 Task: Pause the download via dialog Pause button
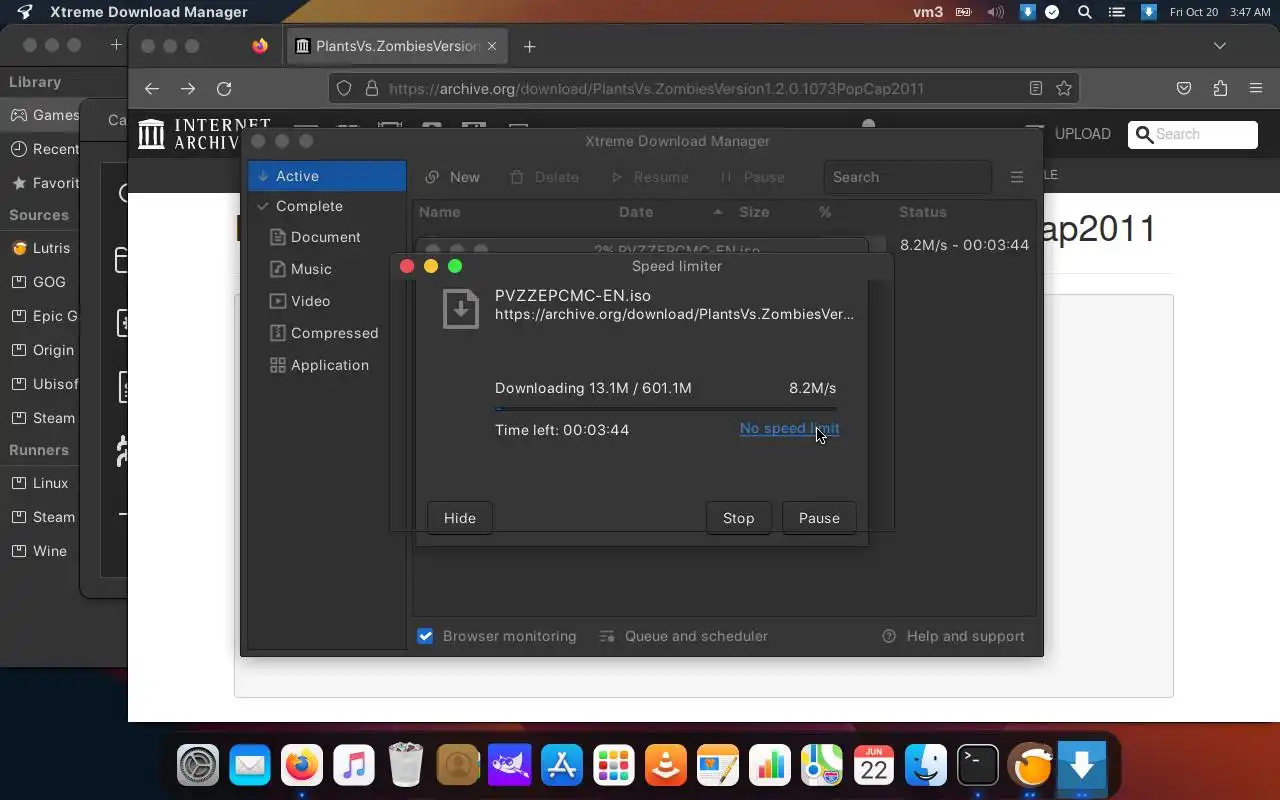click(x=819, y=518)
